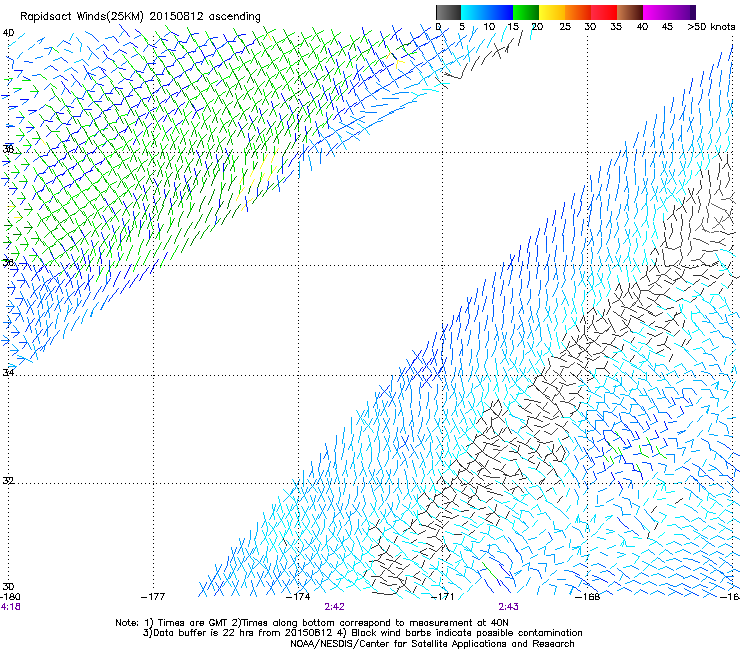Click the note line 'Times are GMT'
This screenshot has width=740, height=650.
[x=194, y=623]
